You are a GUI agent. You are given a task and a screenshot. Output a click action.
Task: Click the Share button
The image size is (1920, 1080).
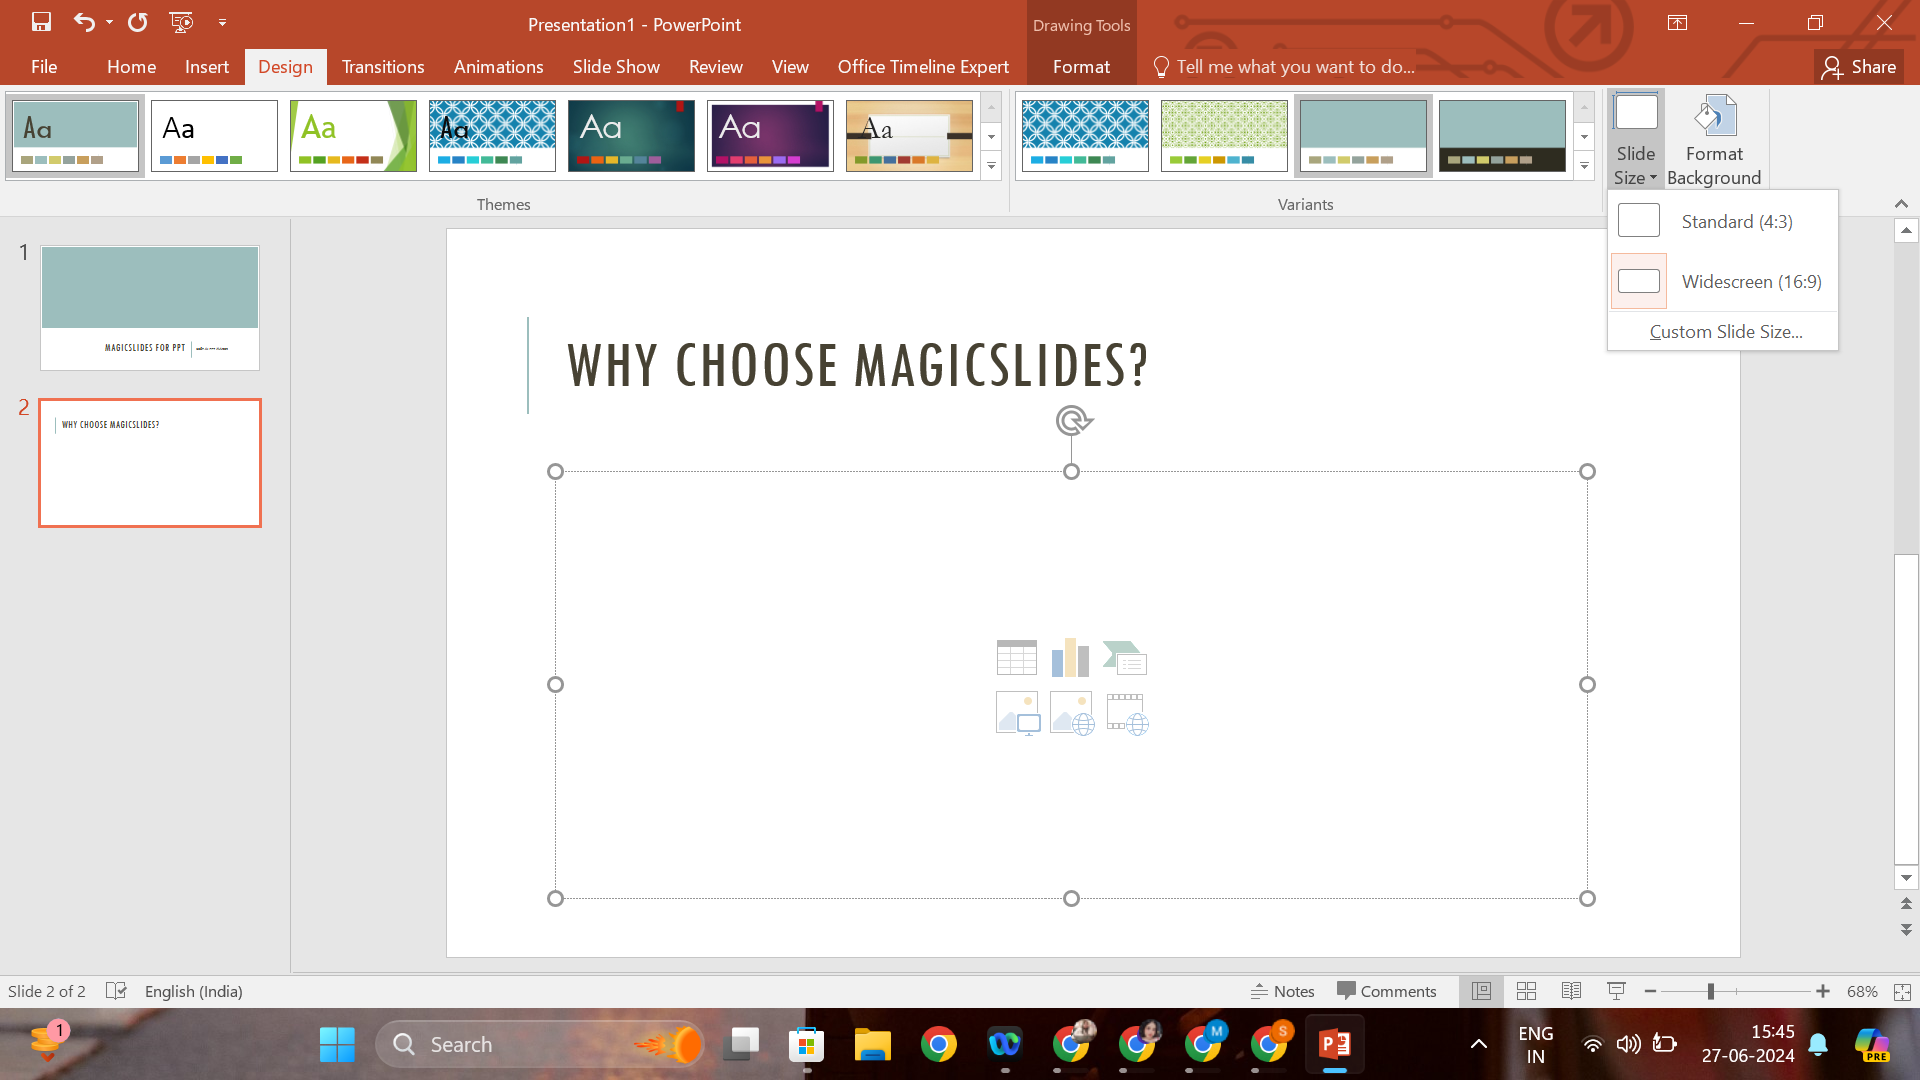pyautogui.click(x=1859, y=67)
